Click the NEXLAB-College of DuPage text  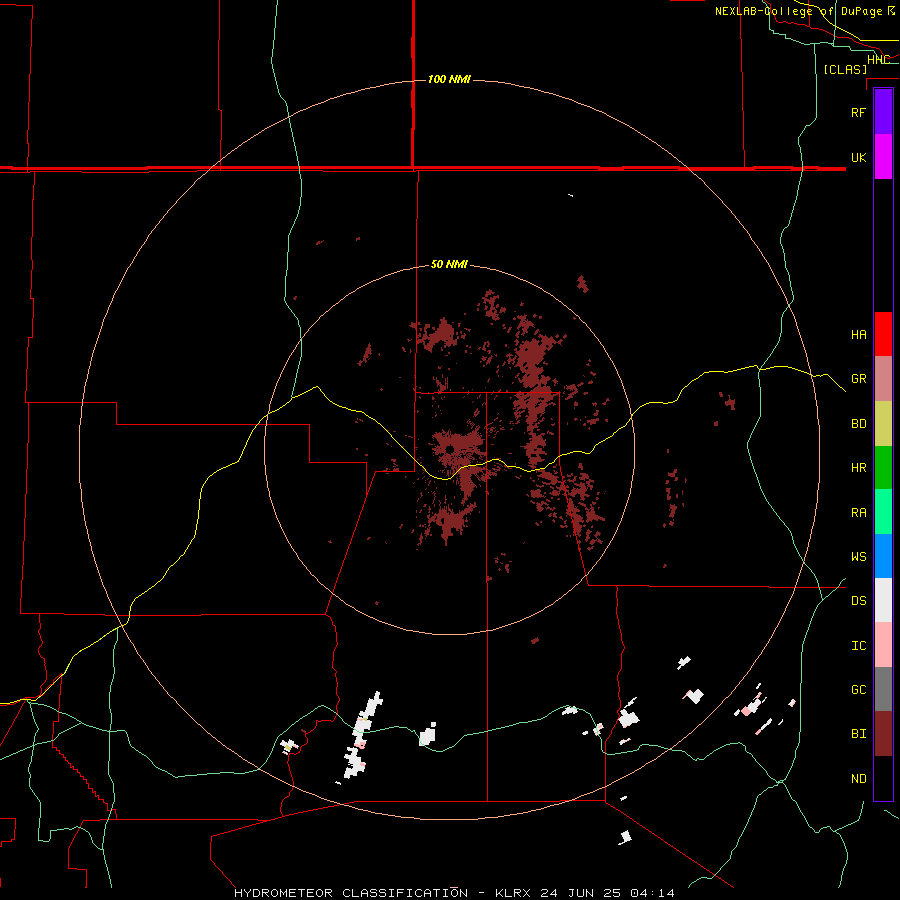pos(798,11)
